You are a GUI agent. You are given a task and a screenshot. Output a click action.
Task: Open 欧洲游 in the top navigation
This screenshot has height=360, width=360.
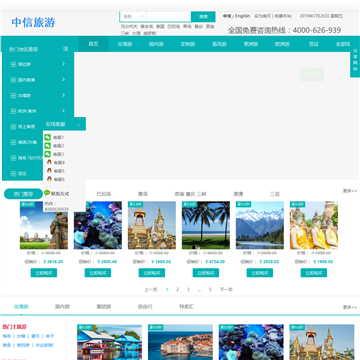coord(282,44)
